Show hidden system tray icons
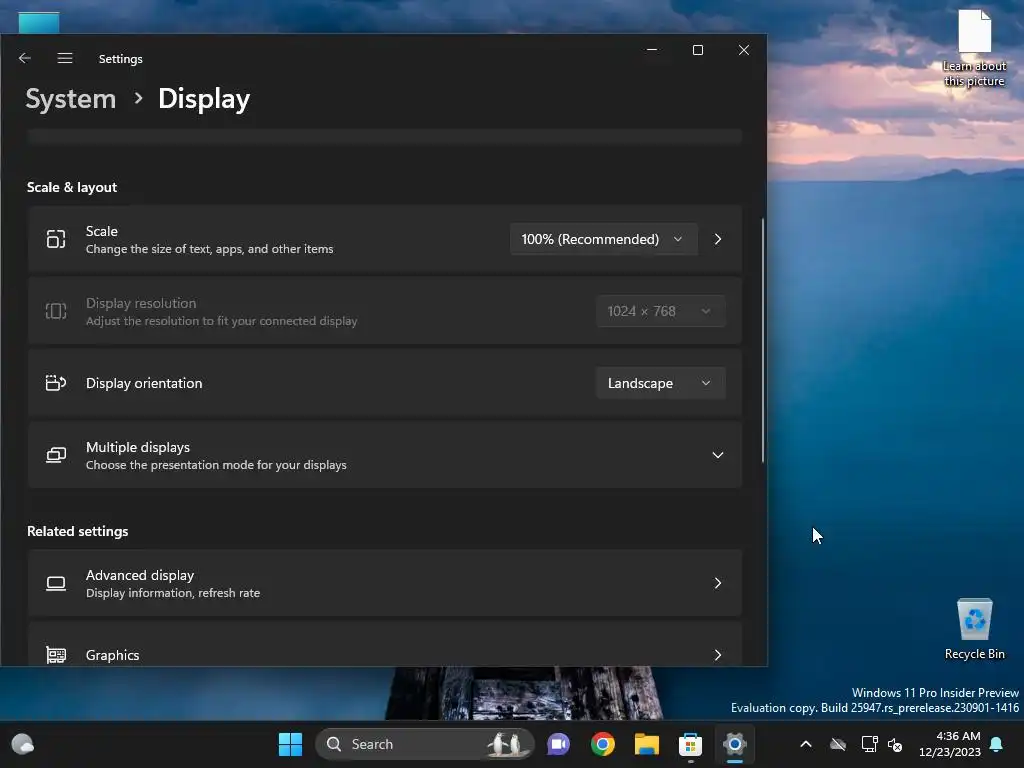1024x768 pixels. click(806, 744)
